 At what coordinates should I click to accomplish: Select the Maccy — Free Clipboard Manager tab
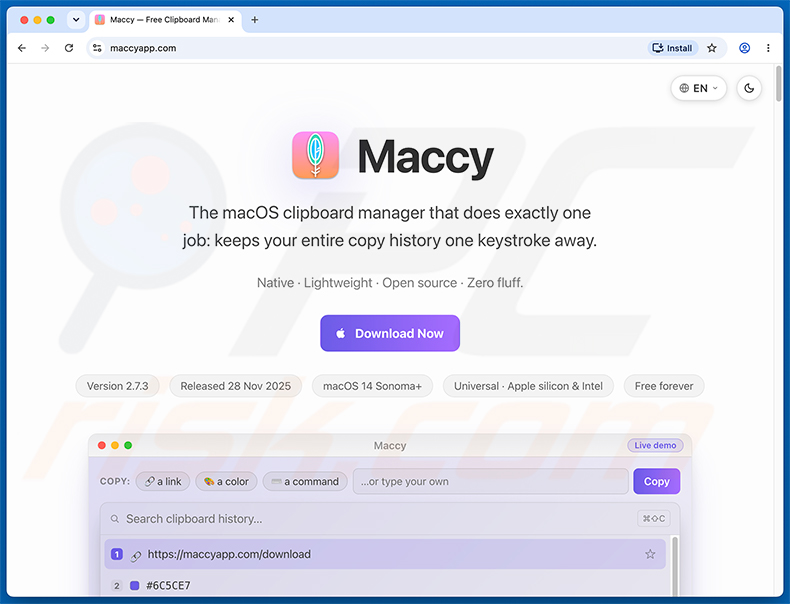[165, 20]
